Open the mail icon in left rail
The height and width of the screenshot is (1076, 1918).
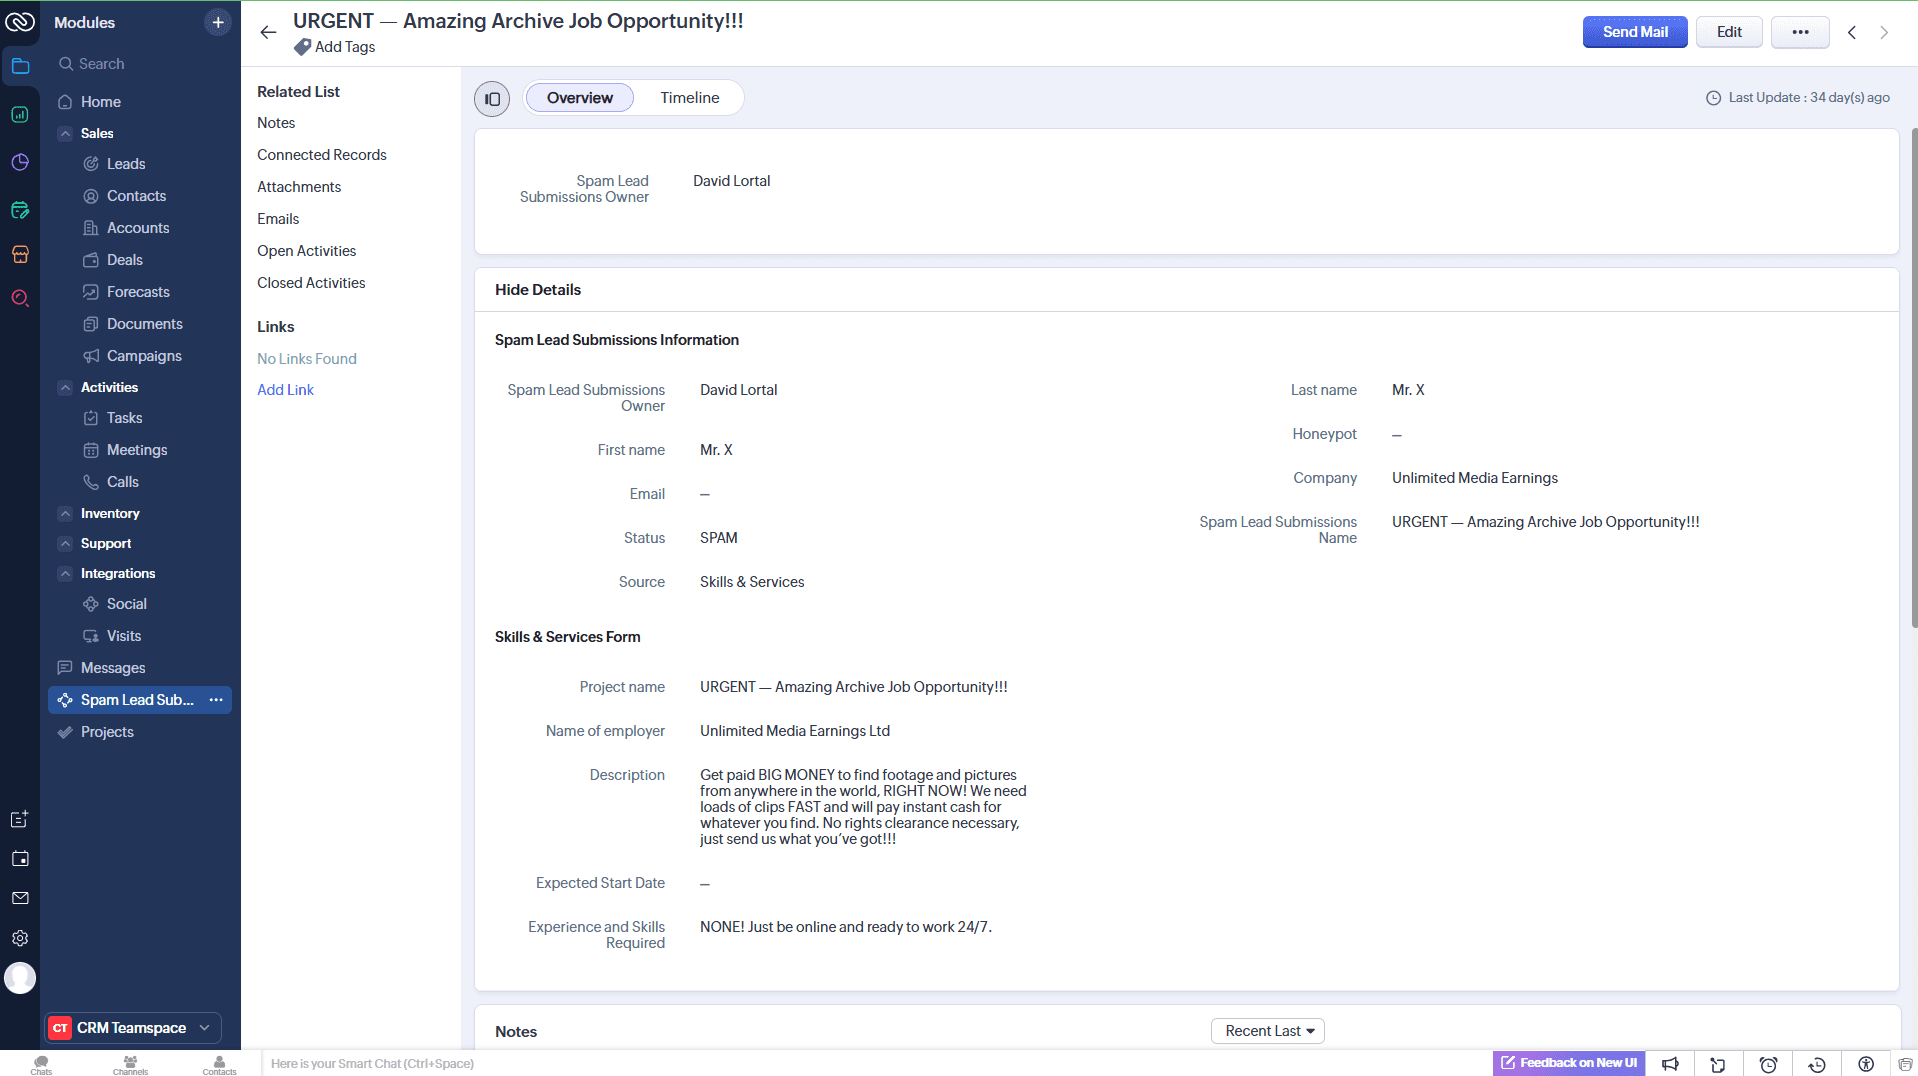click(20, 898)
